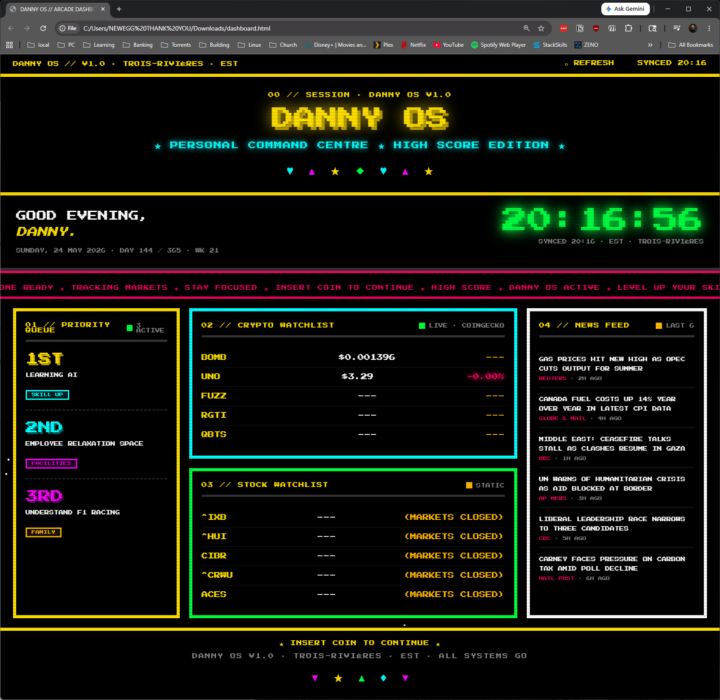Viewport: 720px width, 700px height.
Task: Open the red square extension icon
Action: (563, 28)
